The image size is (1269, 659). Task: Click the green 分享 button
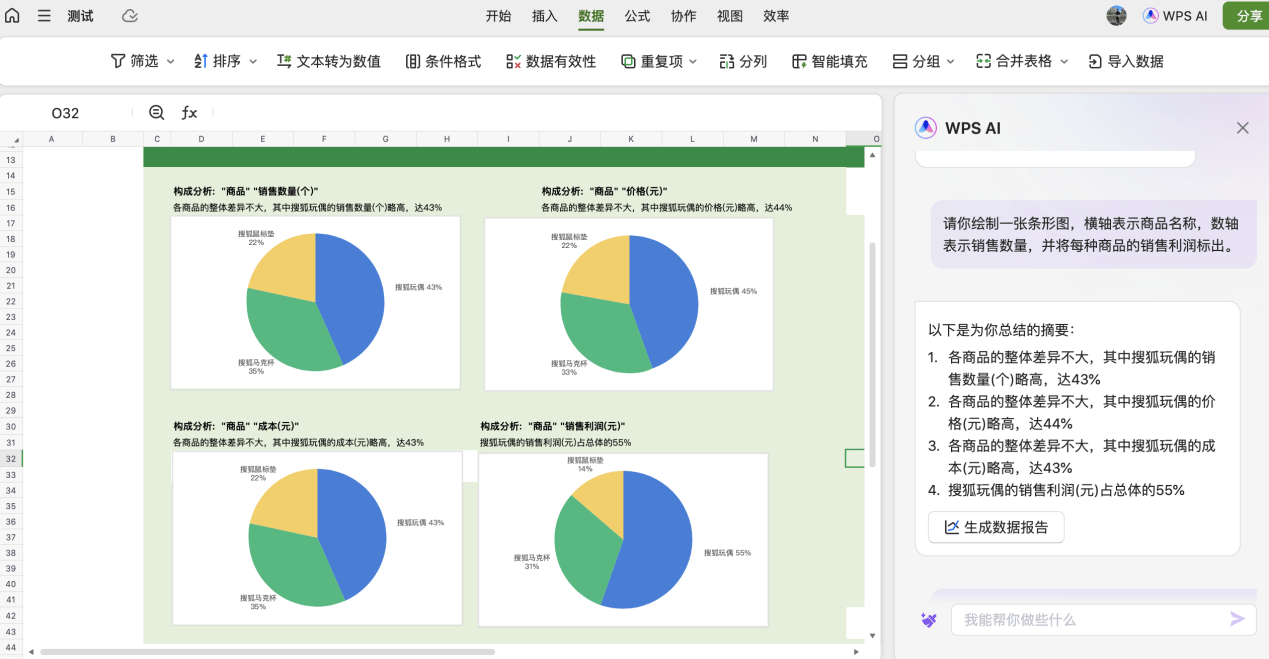pyautogui.click(x=1248, y=16)
